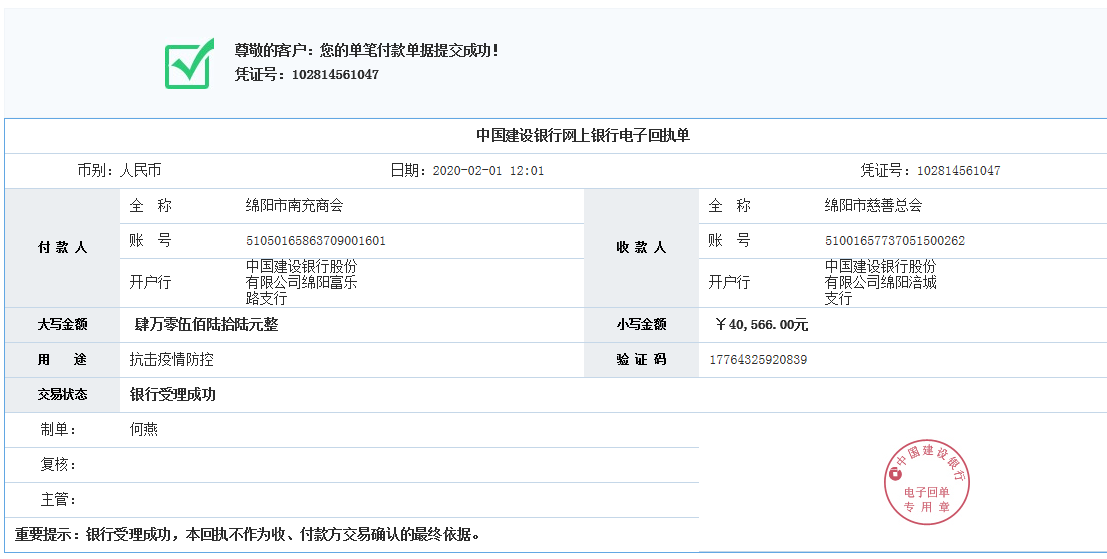Screen dimensions: 1107x559
Task: Click the 重要提示 notice at the bottom
Action: click(248, 534)
